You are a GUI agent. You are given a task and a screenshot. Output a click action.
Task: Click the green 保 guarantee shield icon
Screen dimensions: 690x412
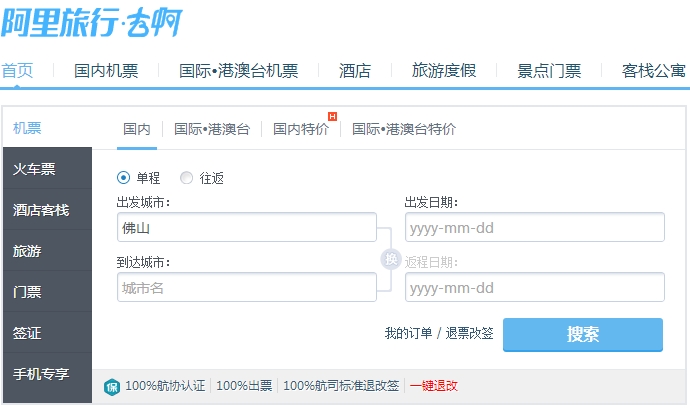(x=112, y=386)
